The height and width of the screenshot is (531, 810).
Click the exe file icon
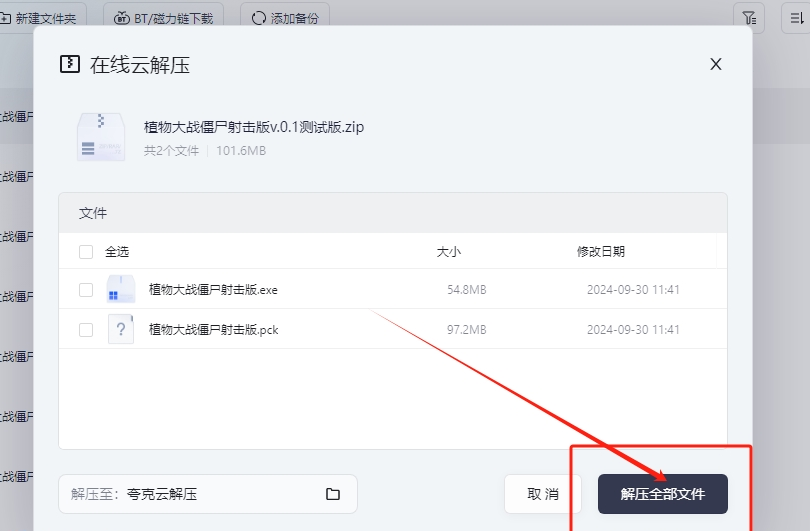(x=121, y=289)
